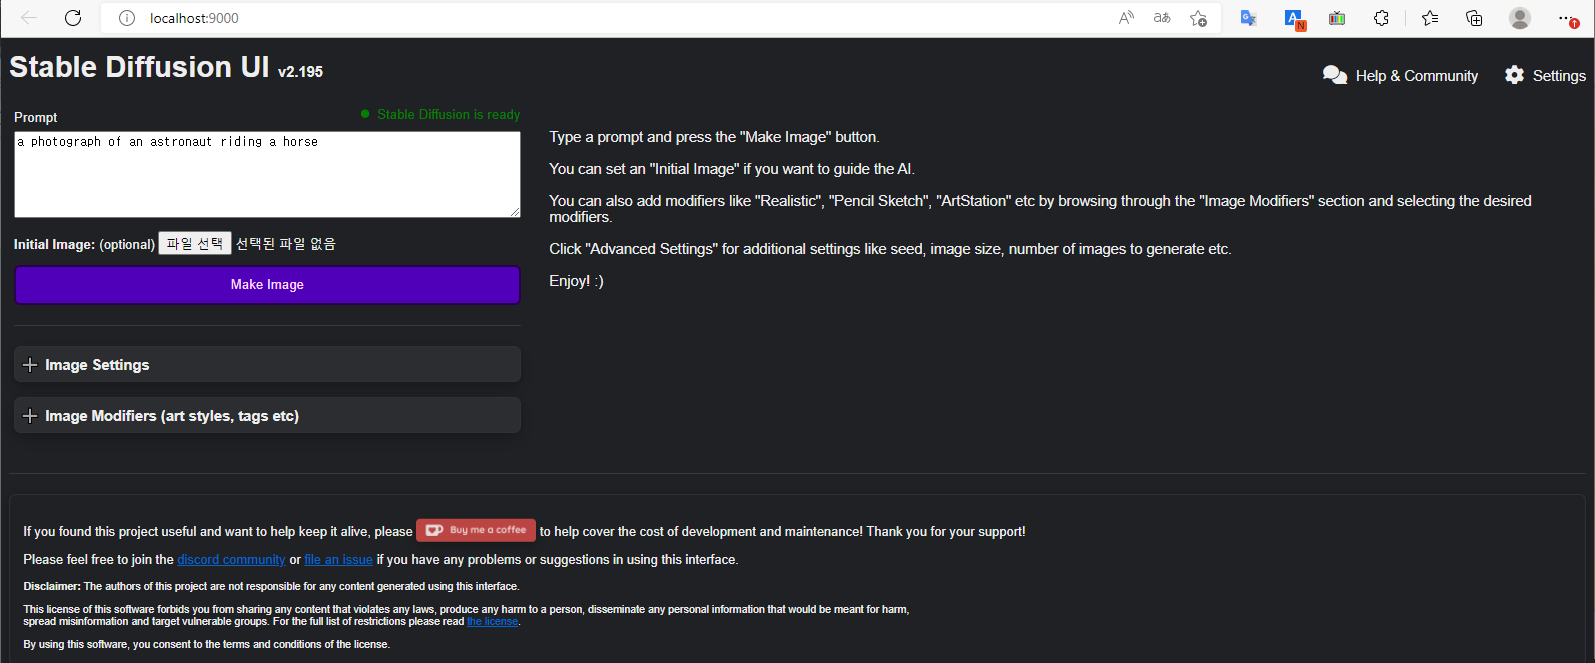Open Collections icon
This screenshot has height=663, width=1595.
click(x=1474, y=18)
